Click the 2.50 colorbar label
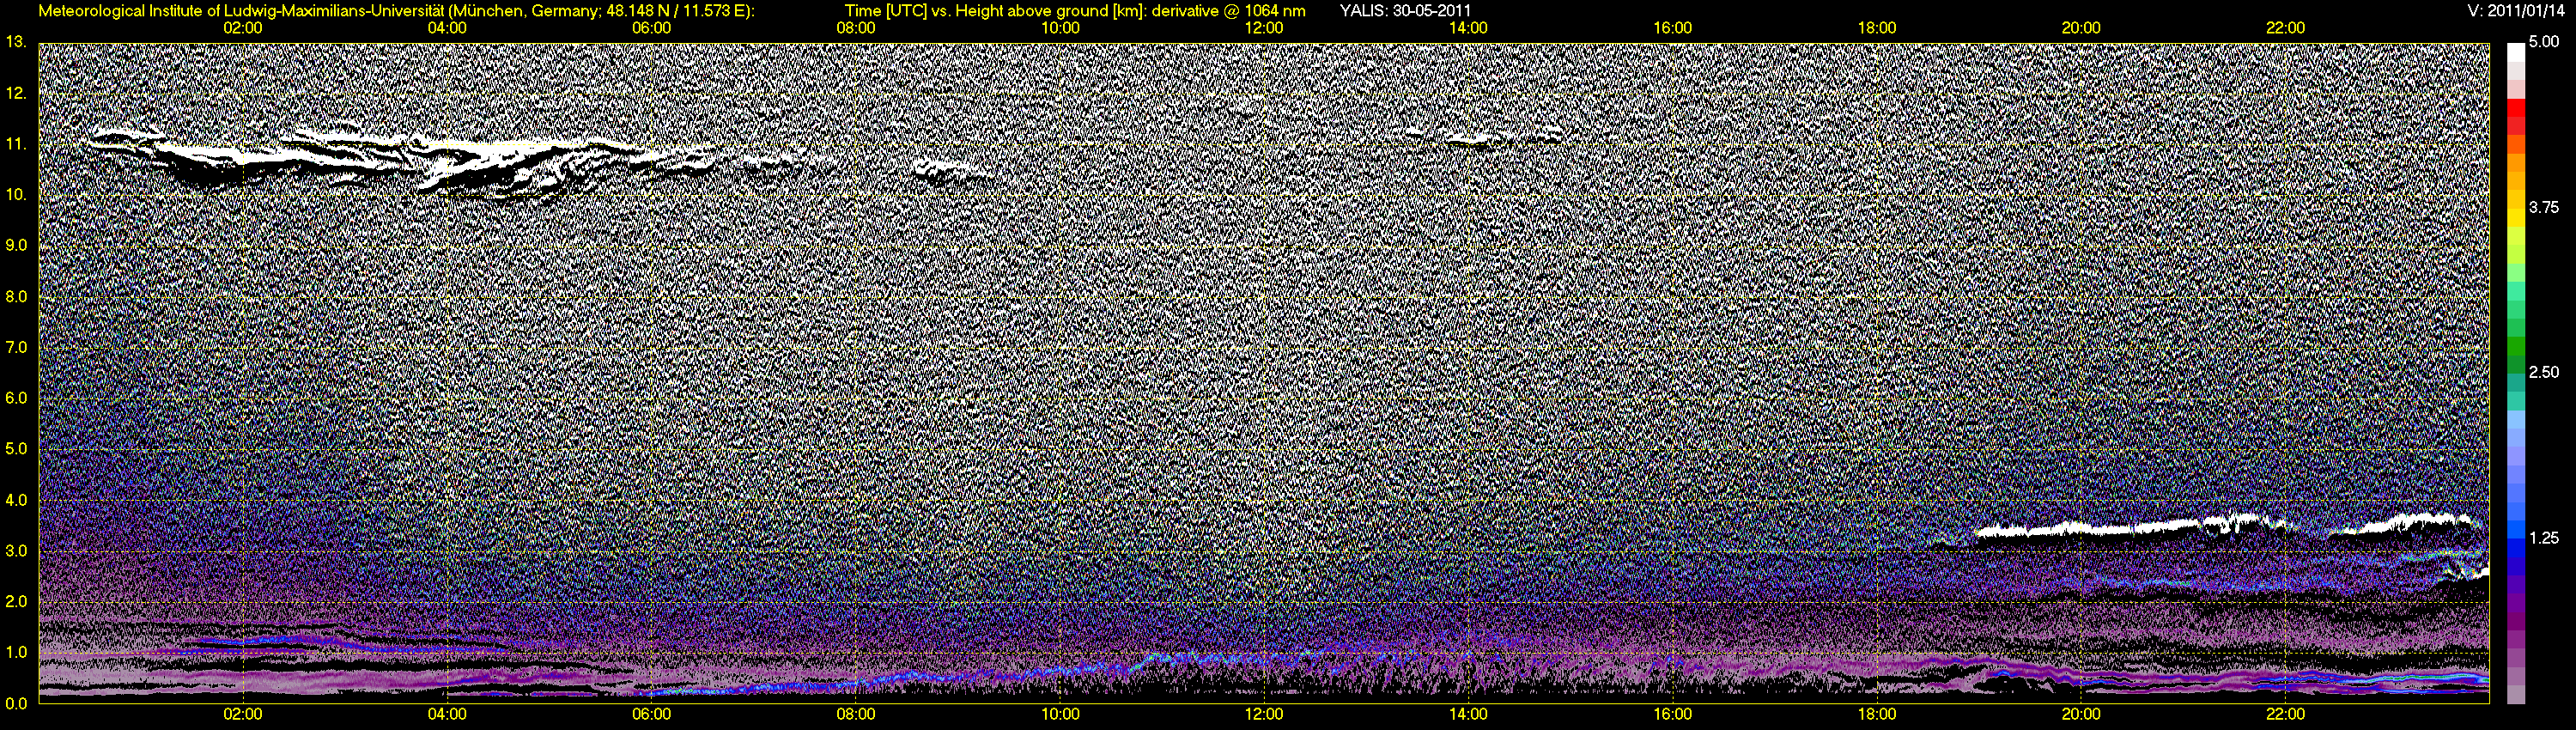2576x730 pixels. tap(2545, 372)
